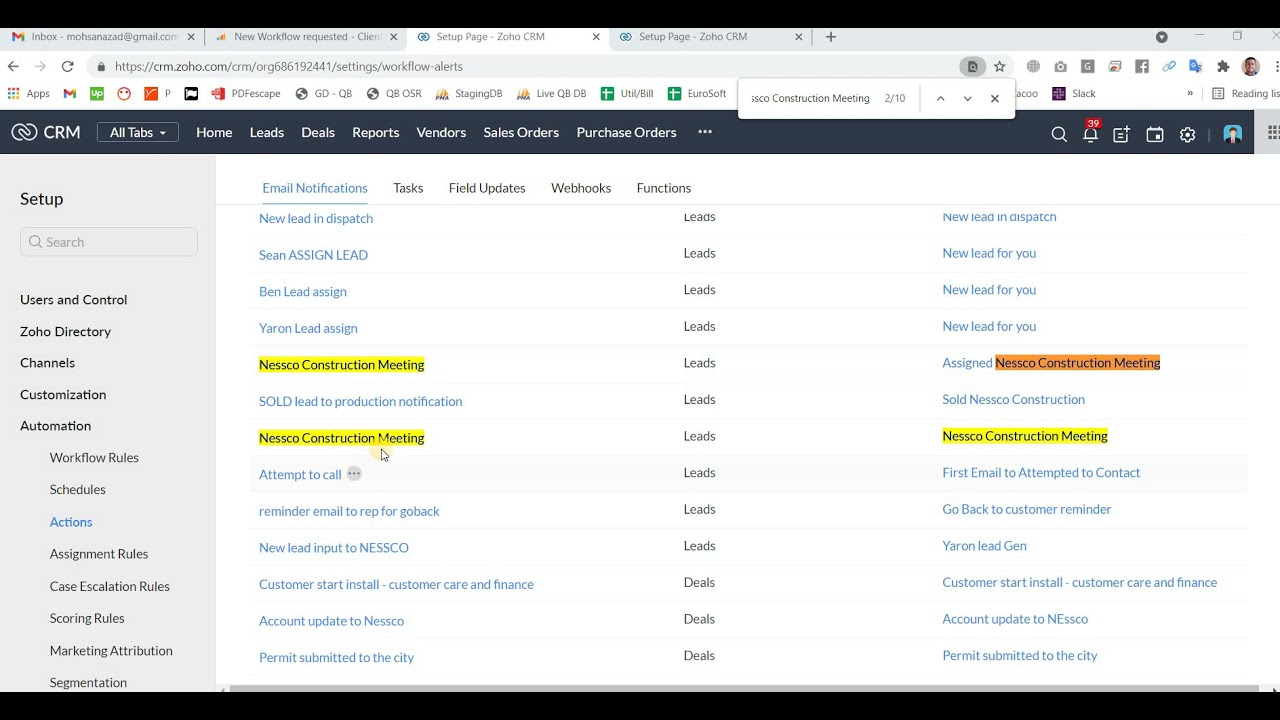
Task: Open the Attempt to call notification
Action: click(x=300, y=474)
